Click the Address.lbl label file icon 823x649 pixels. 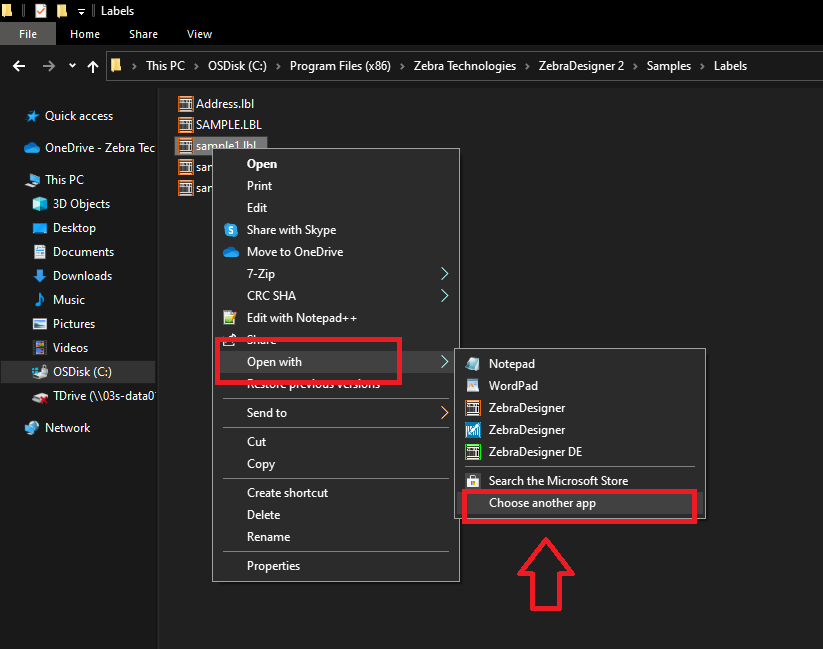pyautogui.click(x=185, y=103)
